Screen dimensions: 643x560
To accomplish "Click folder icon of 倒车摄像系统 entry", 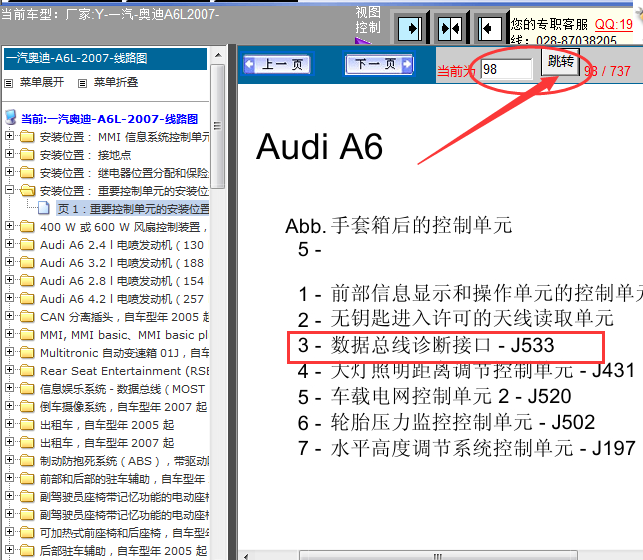I will 27,406.
